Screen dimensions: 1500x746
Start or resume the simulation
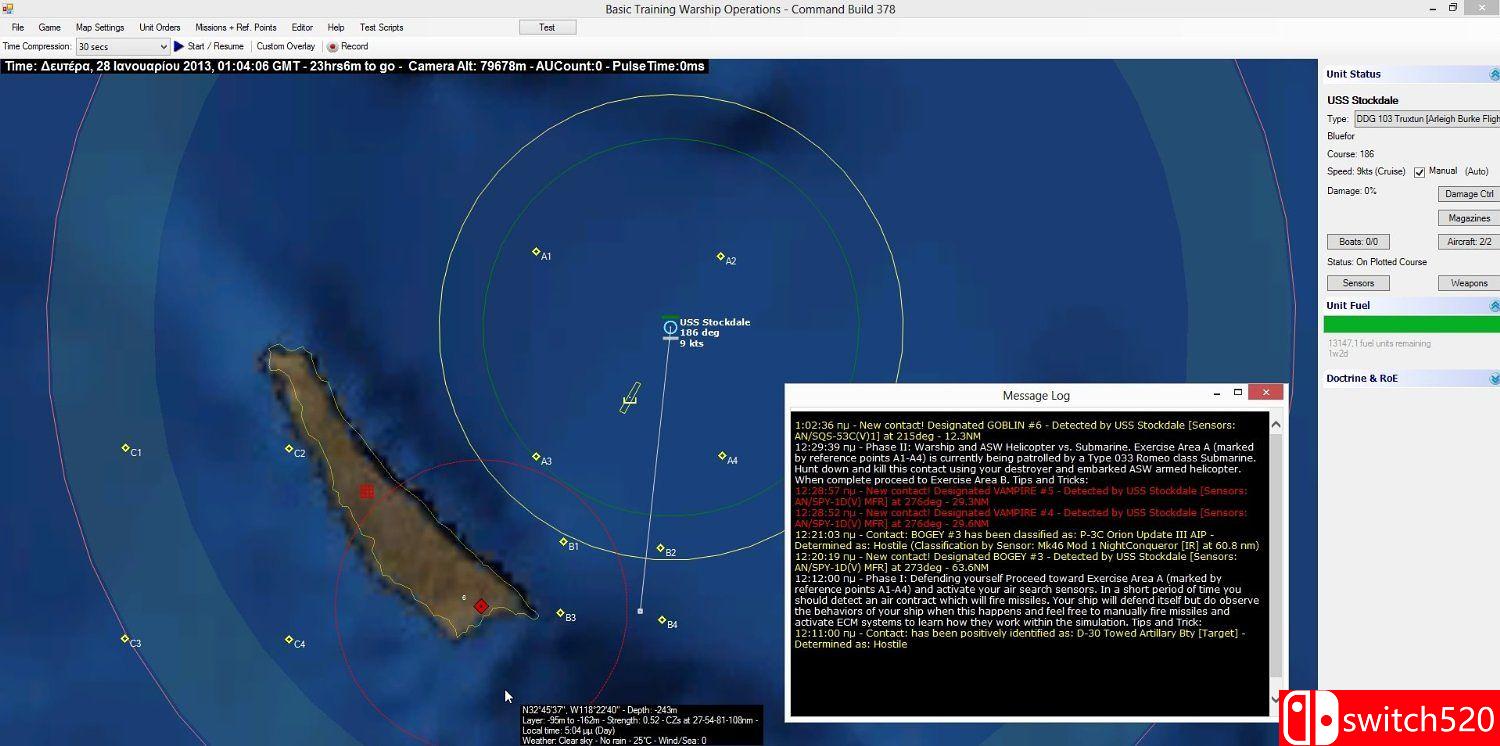coord(209,46)
